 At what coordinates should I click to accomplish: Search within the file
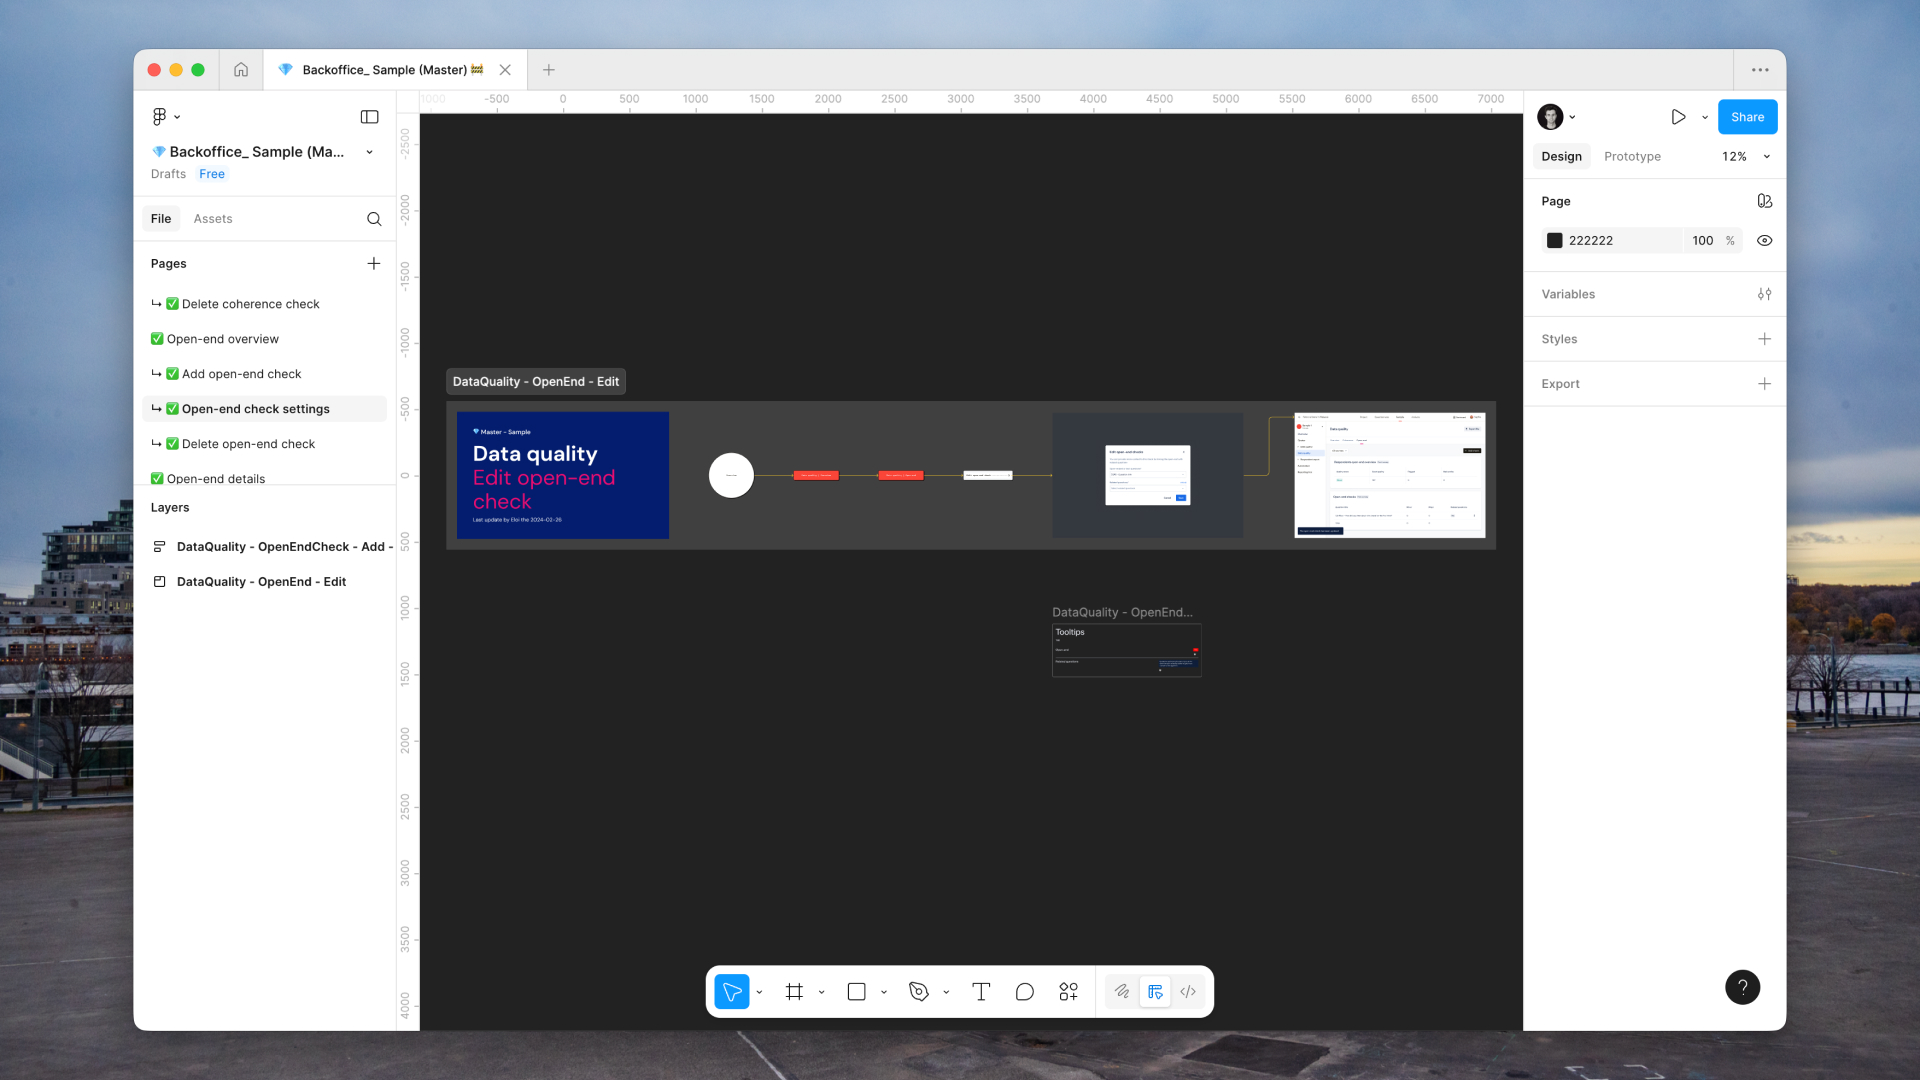click(373, 218)
